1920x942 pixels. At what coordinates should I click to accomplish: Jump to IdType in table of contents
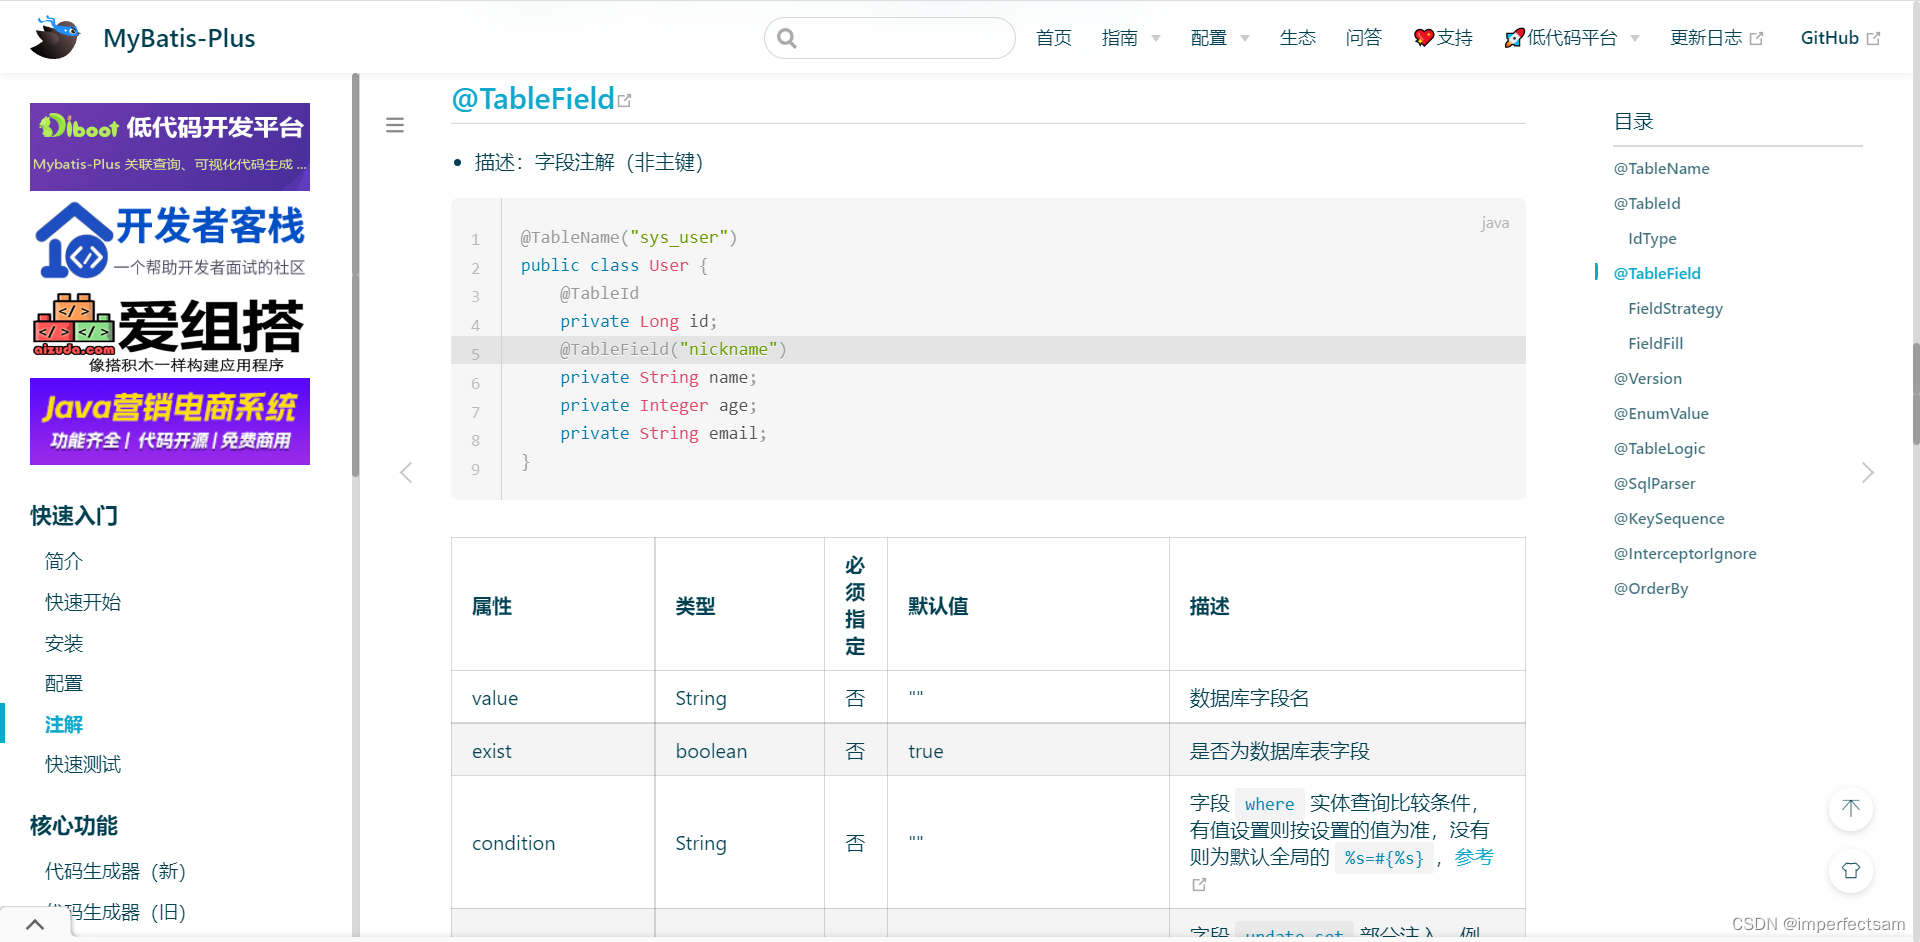pos(1652,238)
